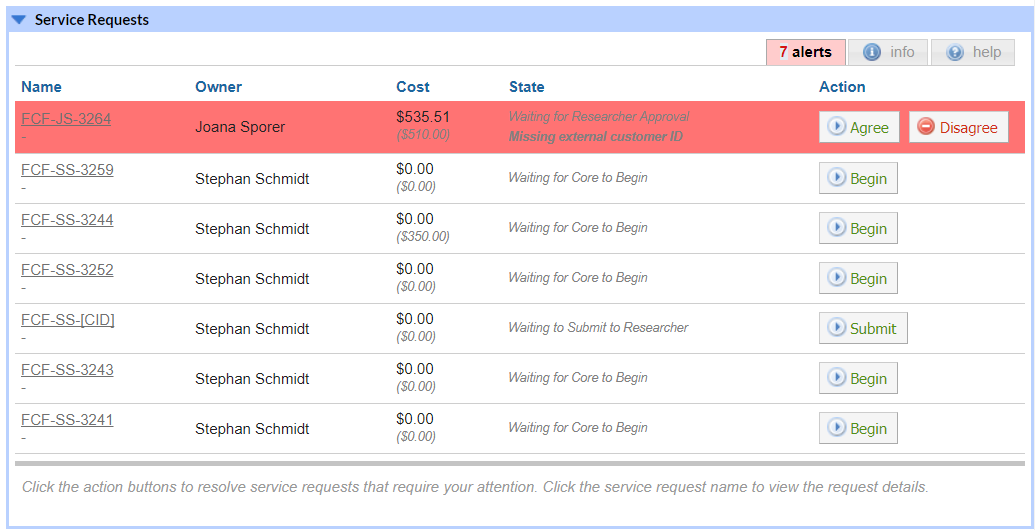
Task: Open the help tab
Action: pos(972,52)
